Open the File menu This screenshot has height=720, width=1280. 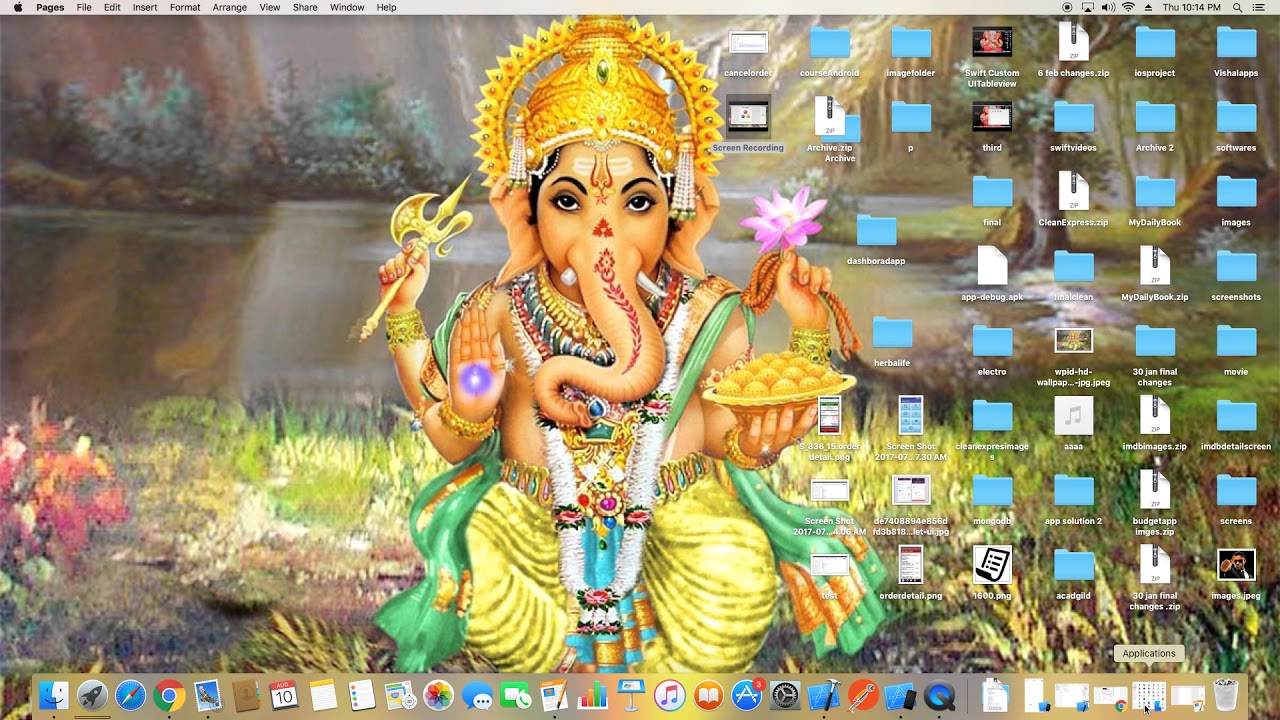coord(84,7)
